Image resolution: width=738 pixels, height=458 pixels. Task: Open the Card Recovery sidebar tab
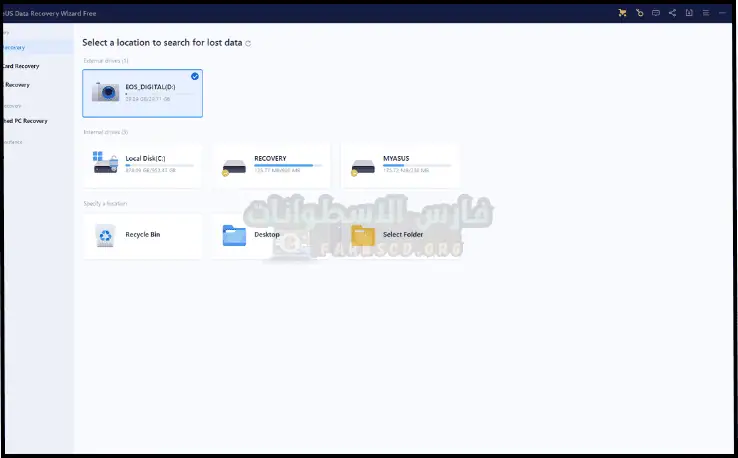[x=22, y=66]
